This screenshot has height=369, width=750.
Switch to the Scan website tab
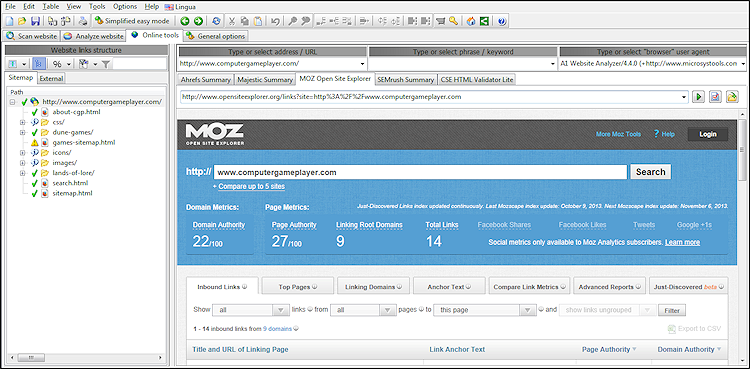click(x=32, y=36)
